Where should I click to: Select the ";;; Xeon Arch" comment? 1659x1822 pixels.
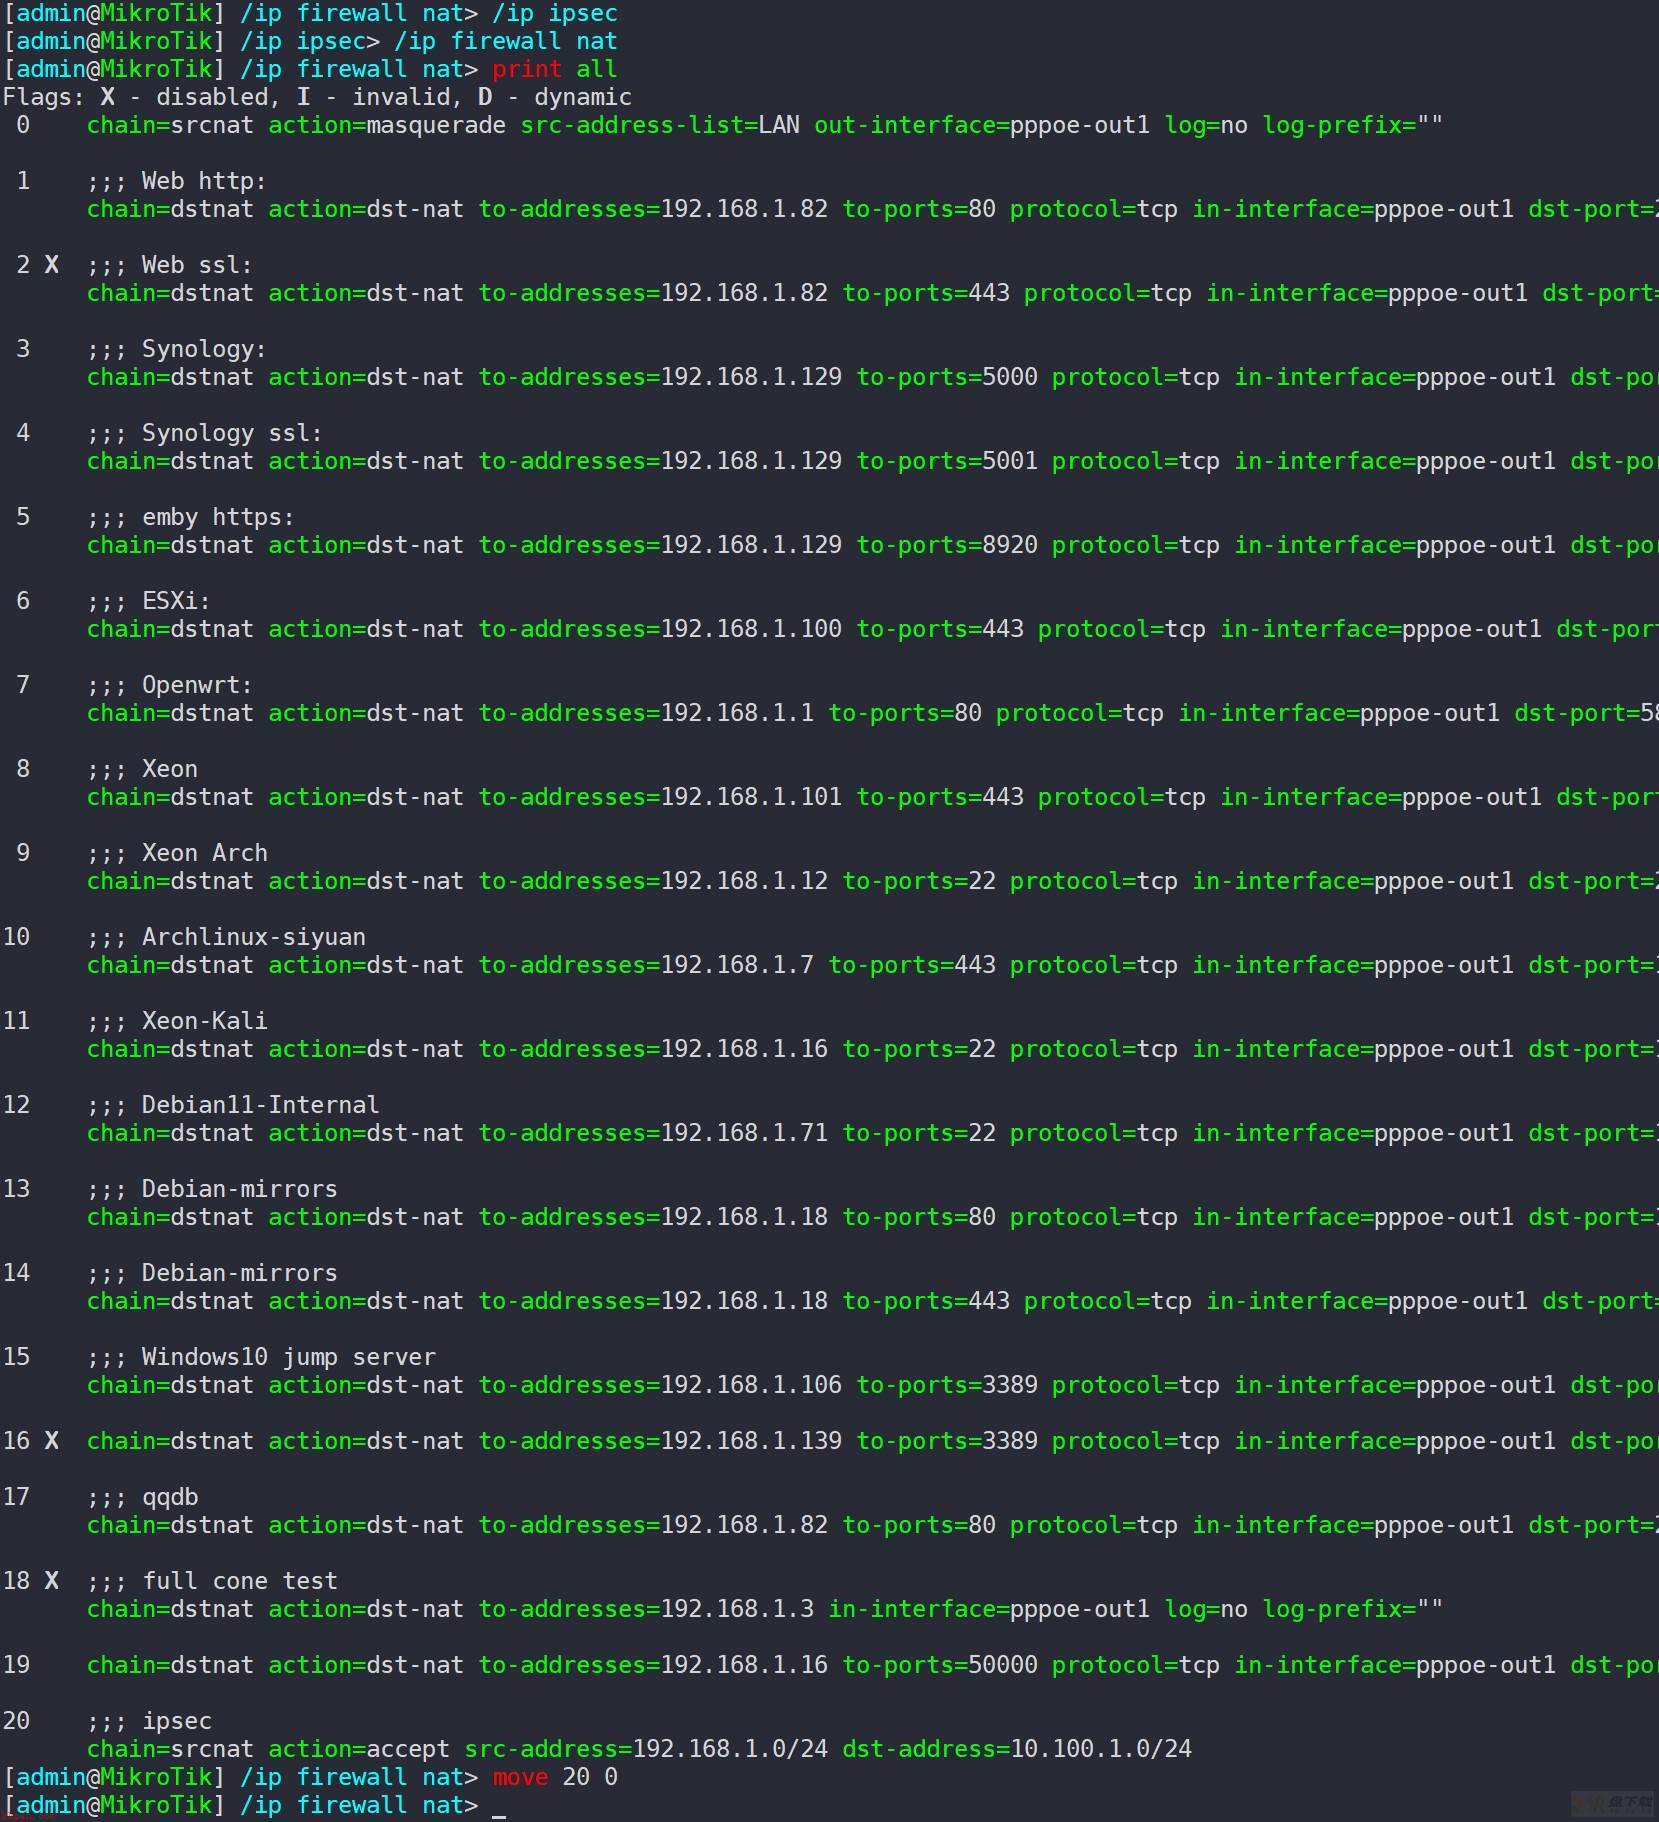coord(177,853)
